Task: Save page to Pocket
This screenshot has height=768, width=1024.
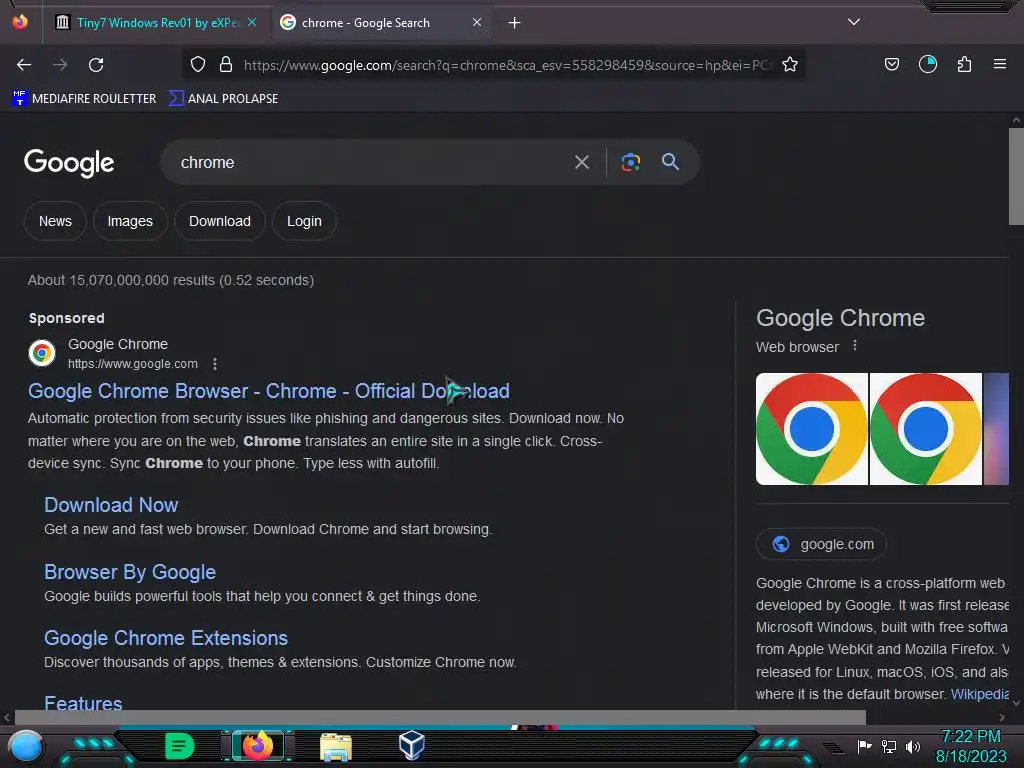Action: (891, 64)
